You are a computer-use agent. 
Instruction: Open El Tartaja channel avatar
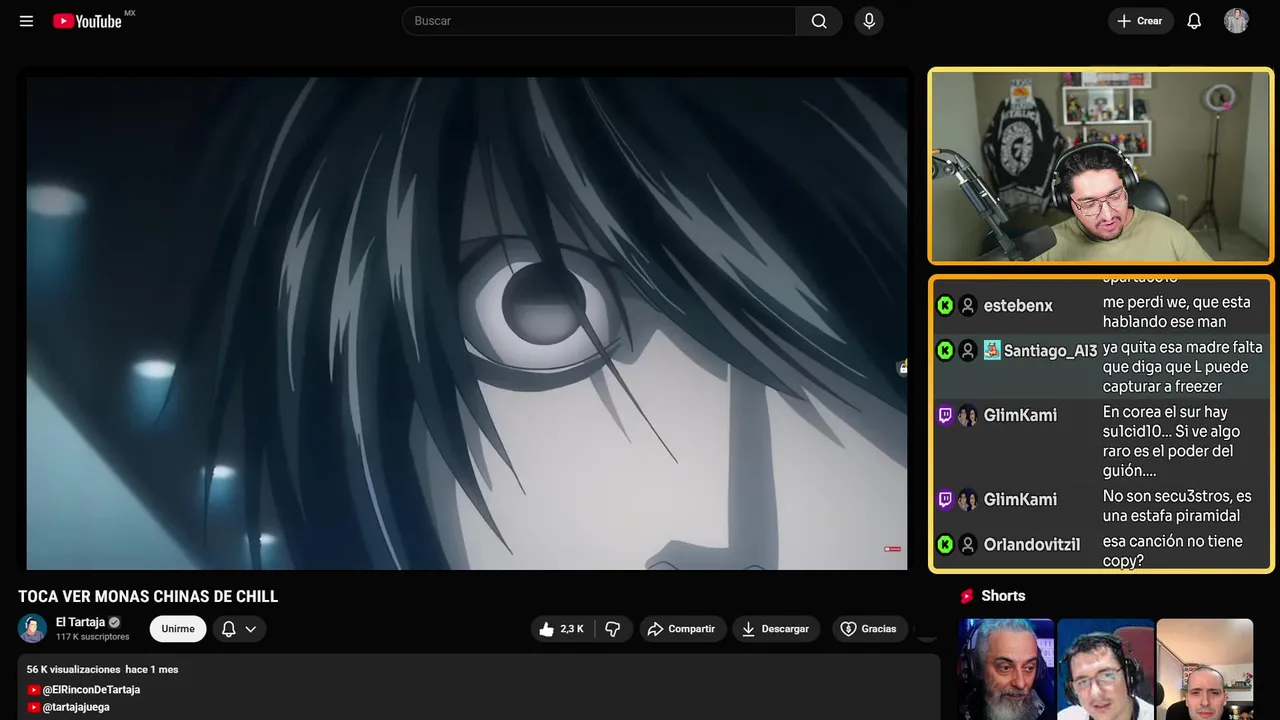32,628
